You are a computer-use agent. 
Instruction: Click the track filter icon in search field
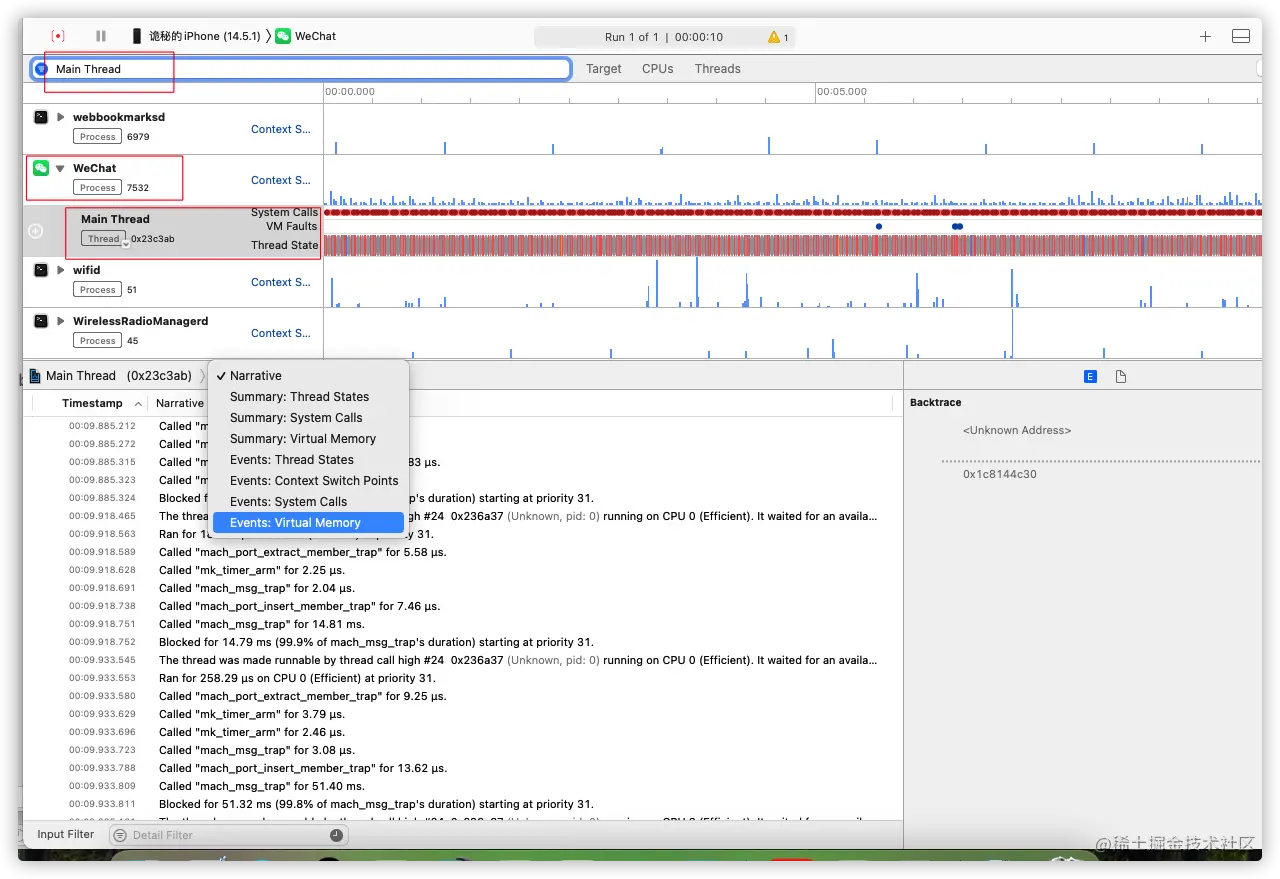pos(41,69)
